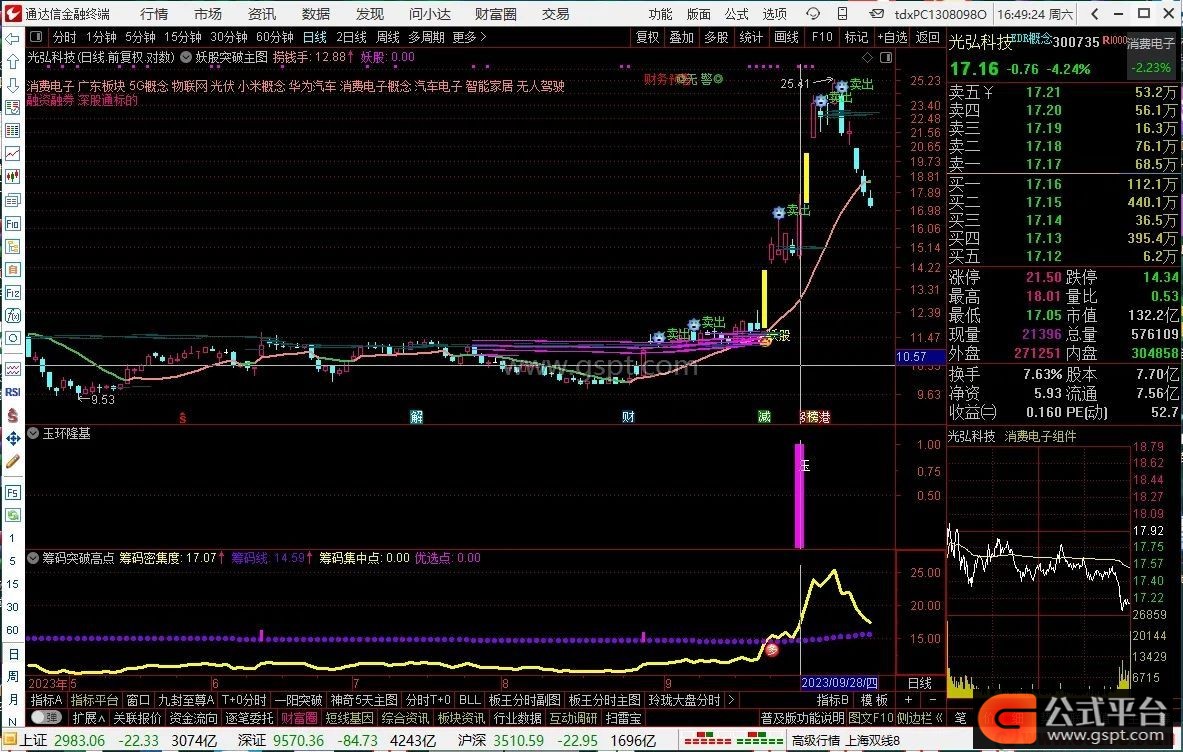
Task: Select the pencil drawing tool icon
Action: [x=13, y=462]
